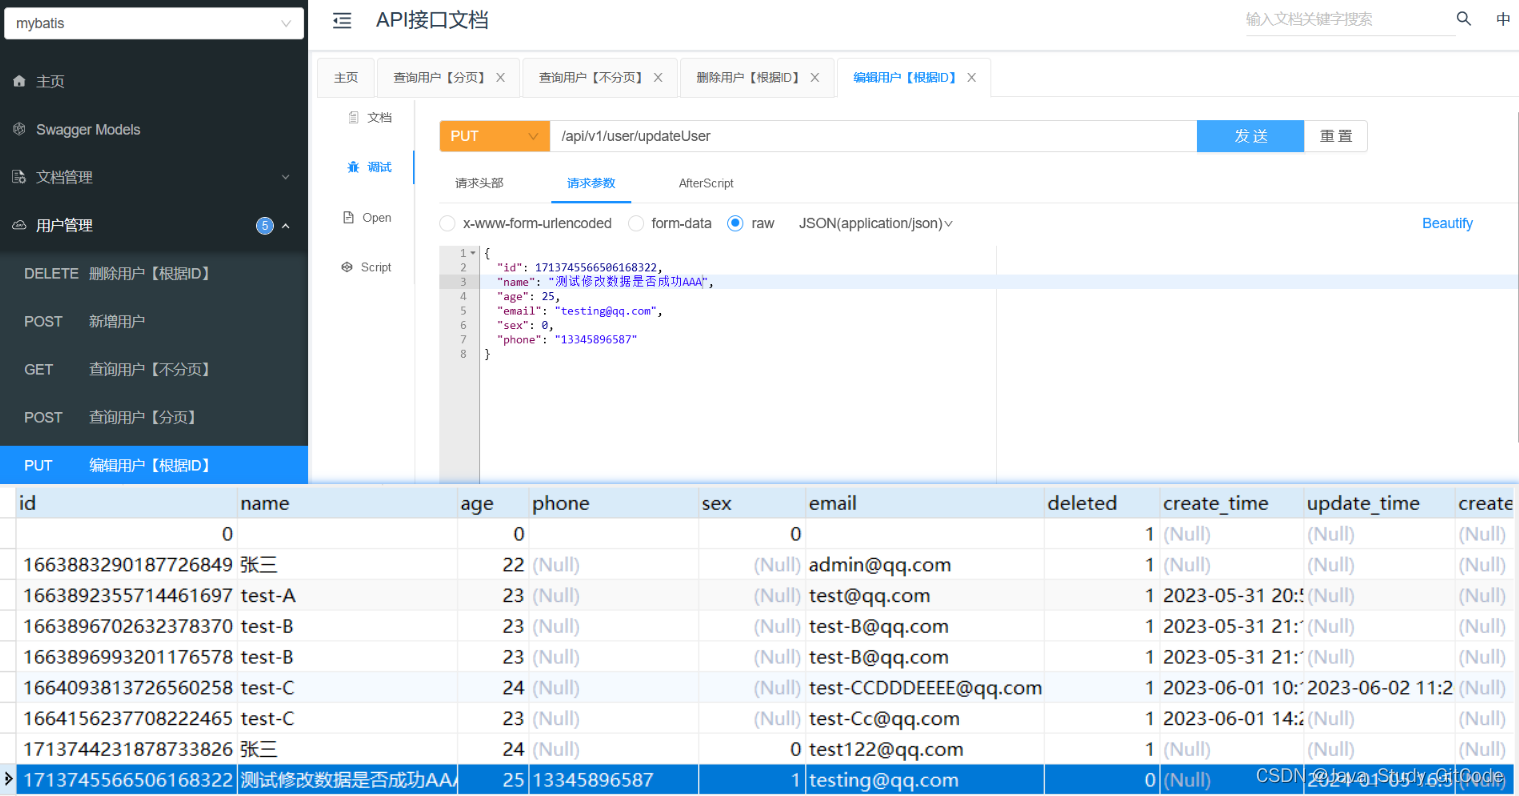This screenshot has height=796, width=1519.
Task: Click the home icon beside 主页
Action: pyautogui.click(x=19, y=81)
